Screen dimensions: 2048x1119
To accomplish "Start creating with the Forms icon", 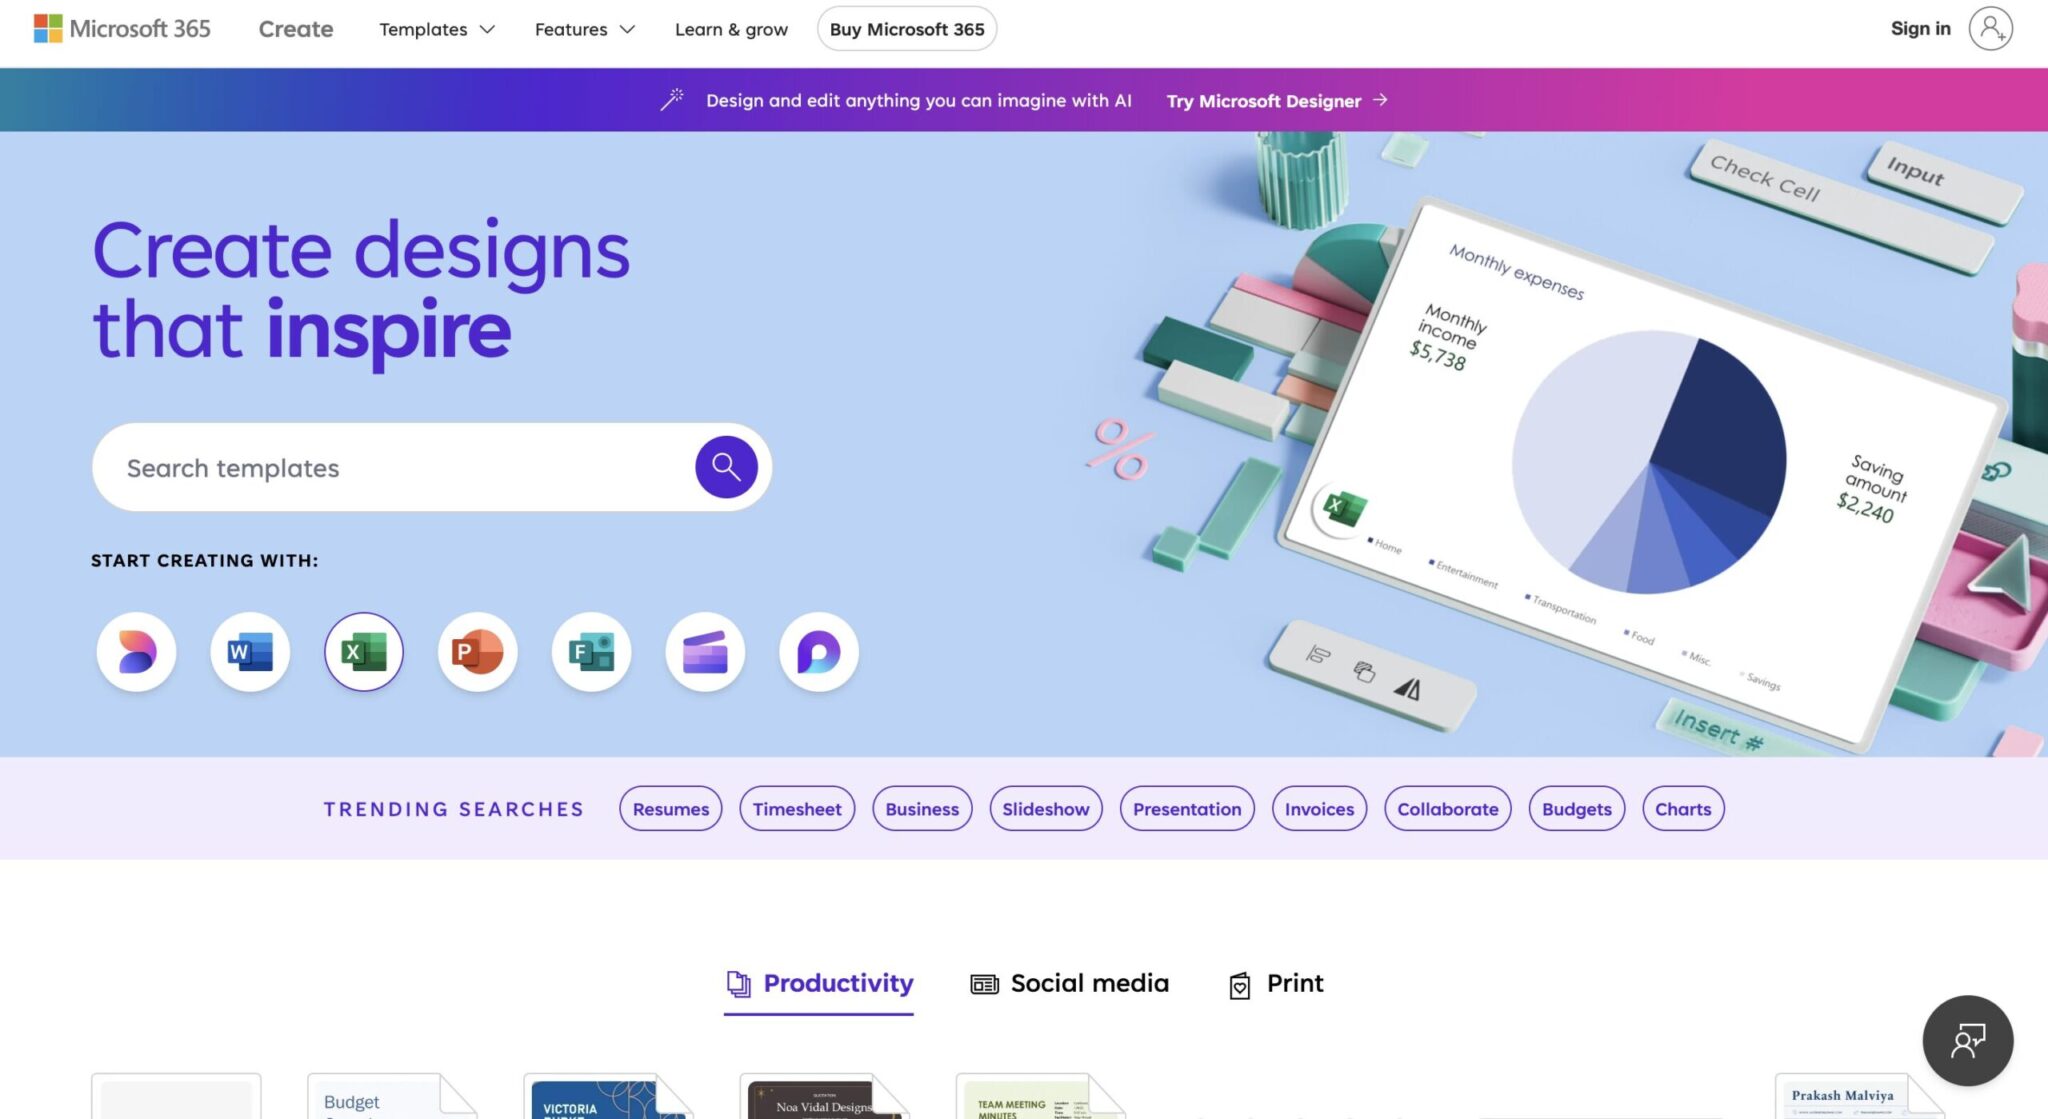I will click(x=591, y=652).
